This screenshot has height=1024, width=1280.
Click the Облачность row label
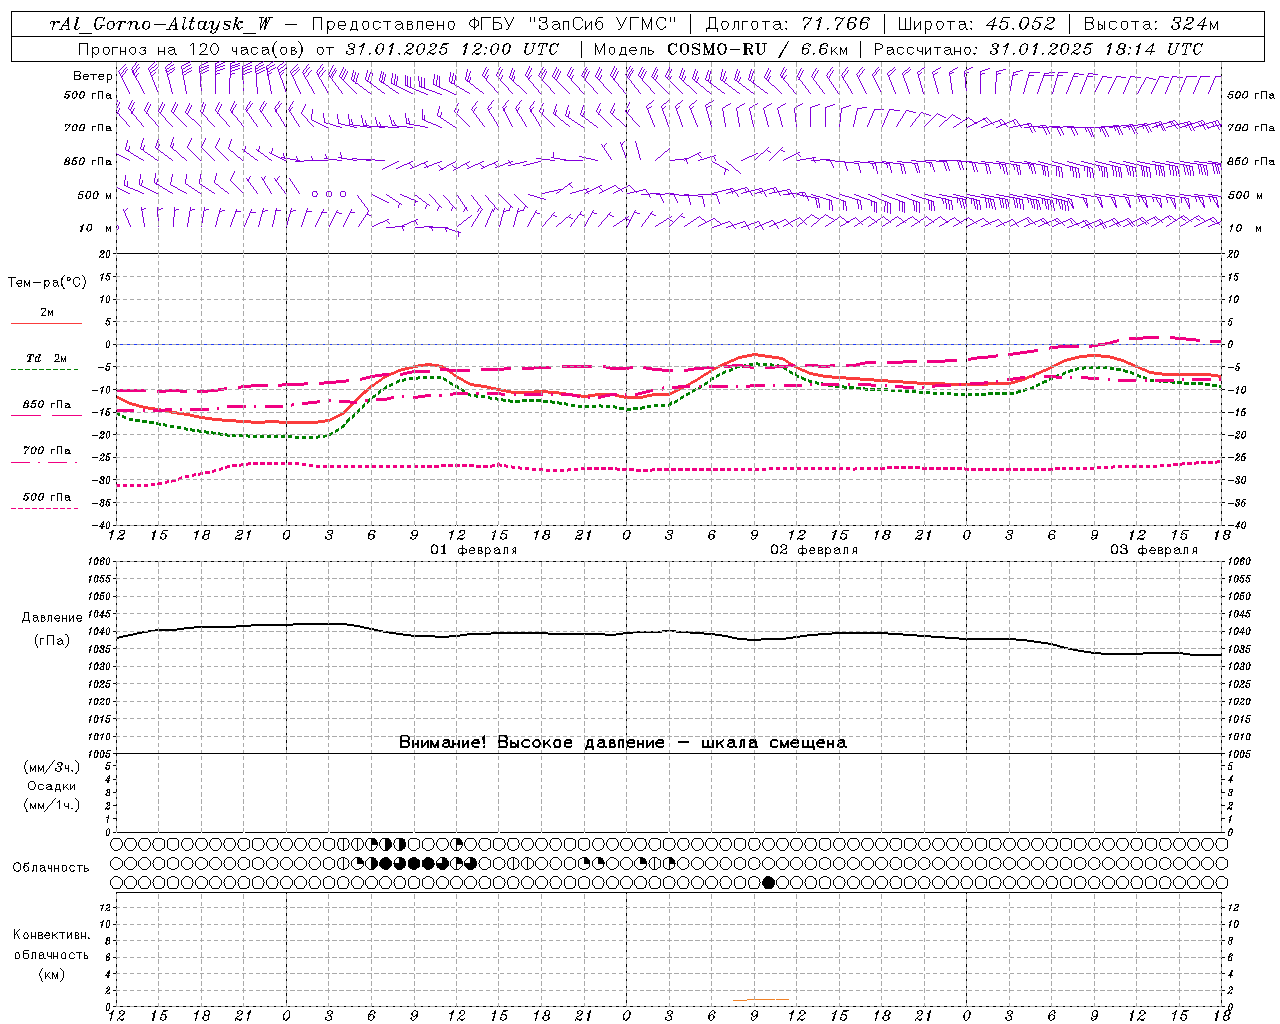(50, 868)
